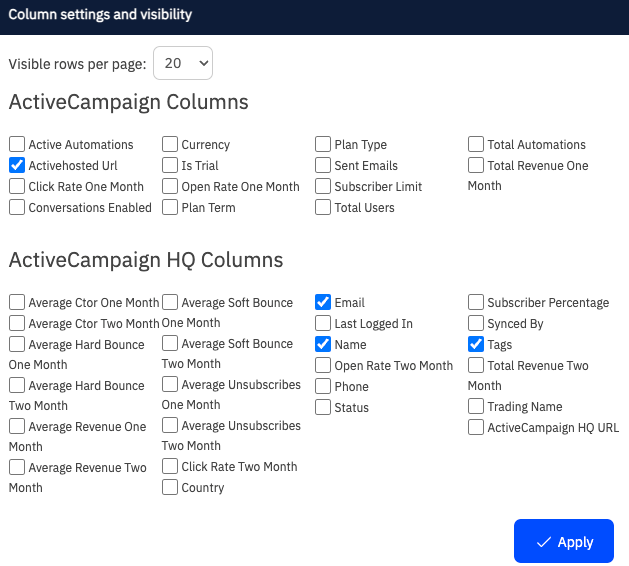Viewport: 629px width, 566px height.
Task: Check the Phone column checkbox
Action: [x=323, y=386]
